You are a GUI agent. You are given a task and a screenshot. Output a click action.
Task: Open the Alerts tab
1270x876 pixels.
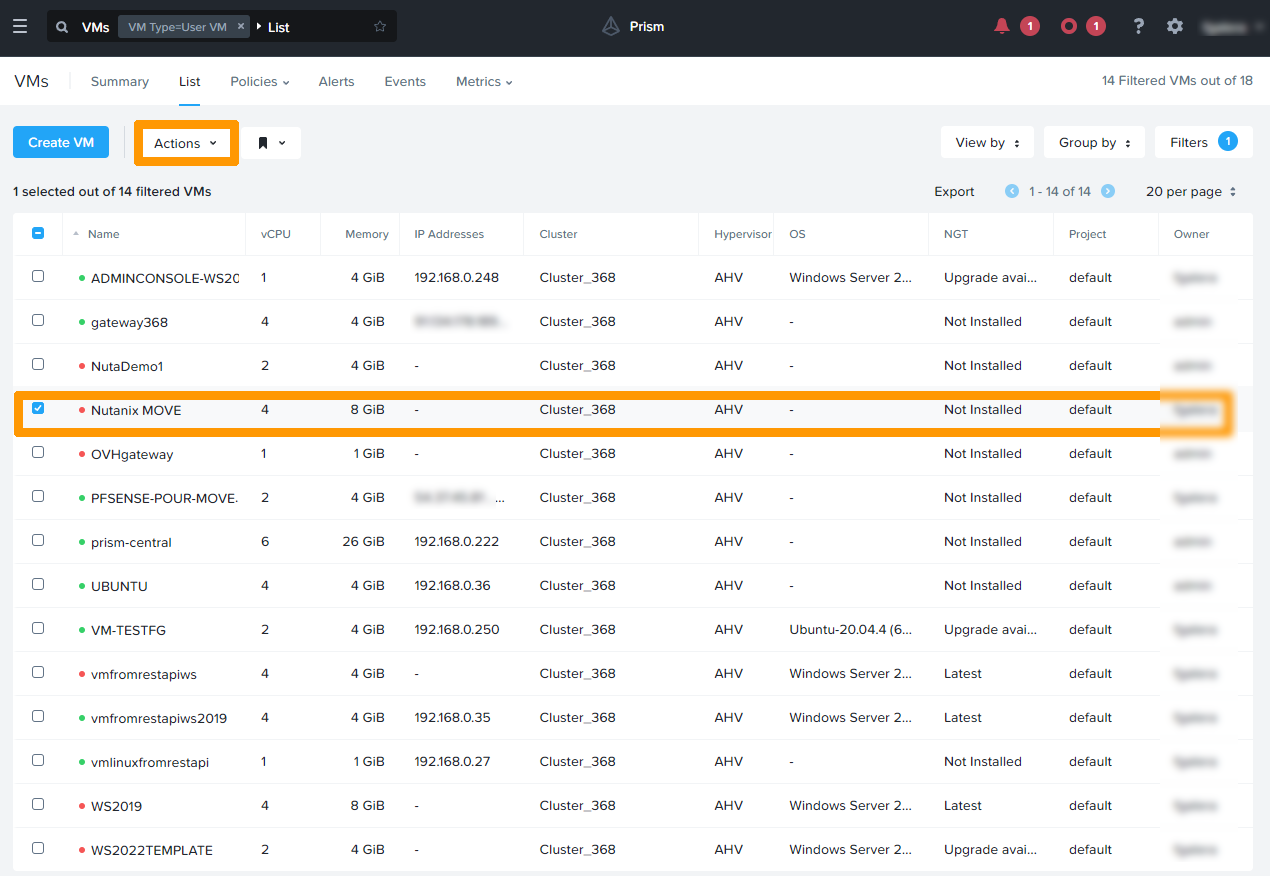tap(336, 82)
